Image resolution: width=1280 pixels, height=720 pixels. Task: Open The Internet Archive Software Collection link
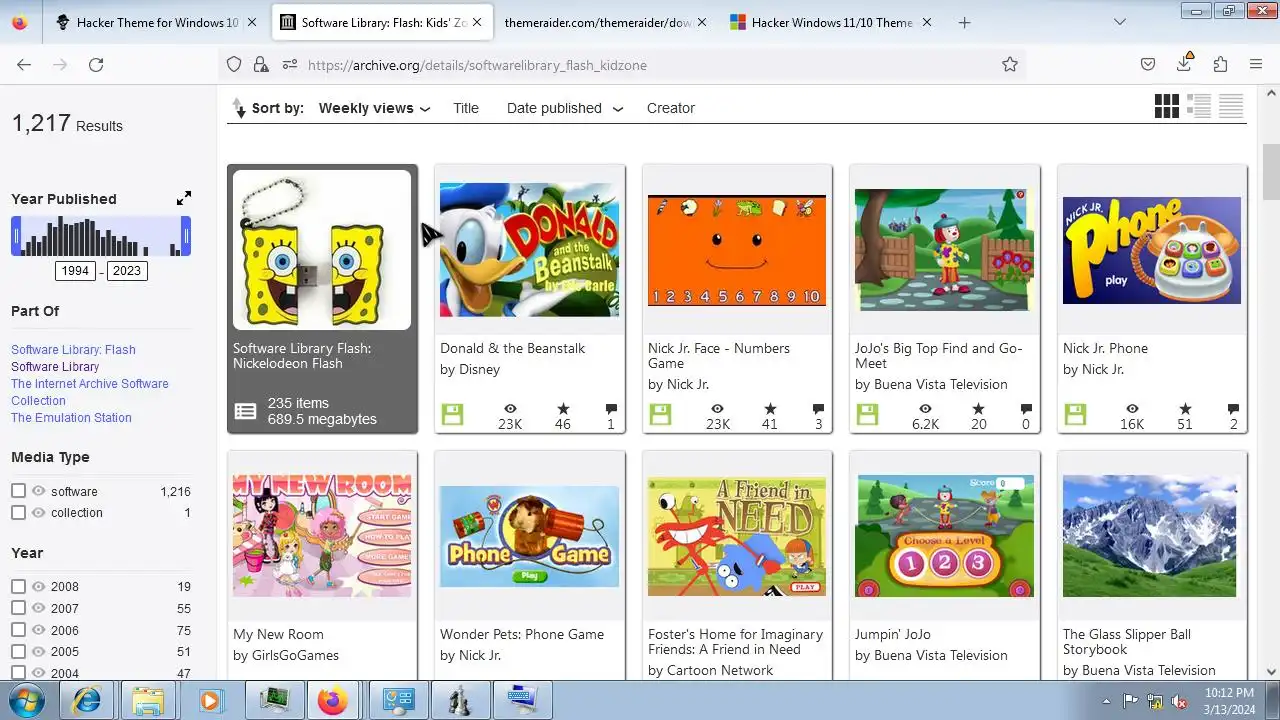(89, 392)
